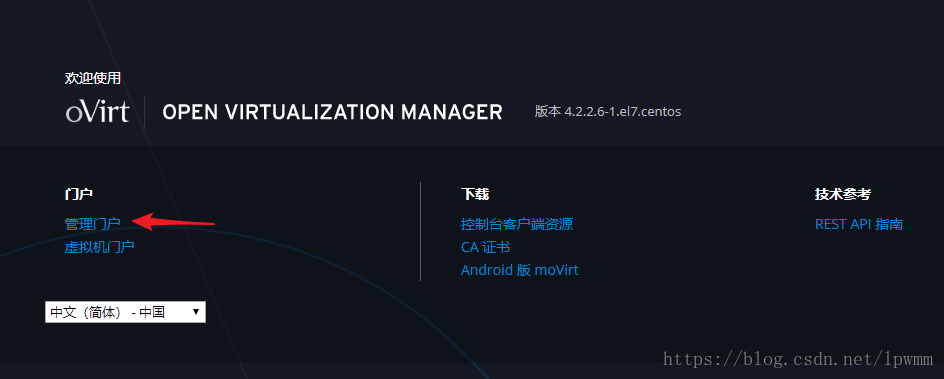
Task: Click the divider between 门户 and 下载 sections
Action: click(x=420, y=232)
